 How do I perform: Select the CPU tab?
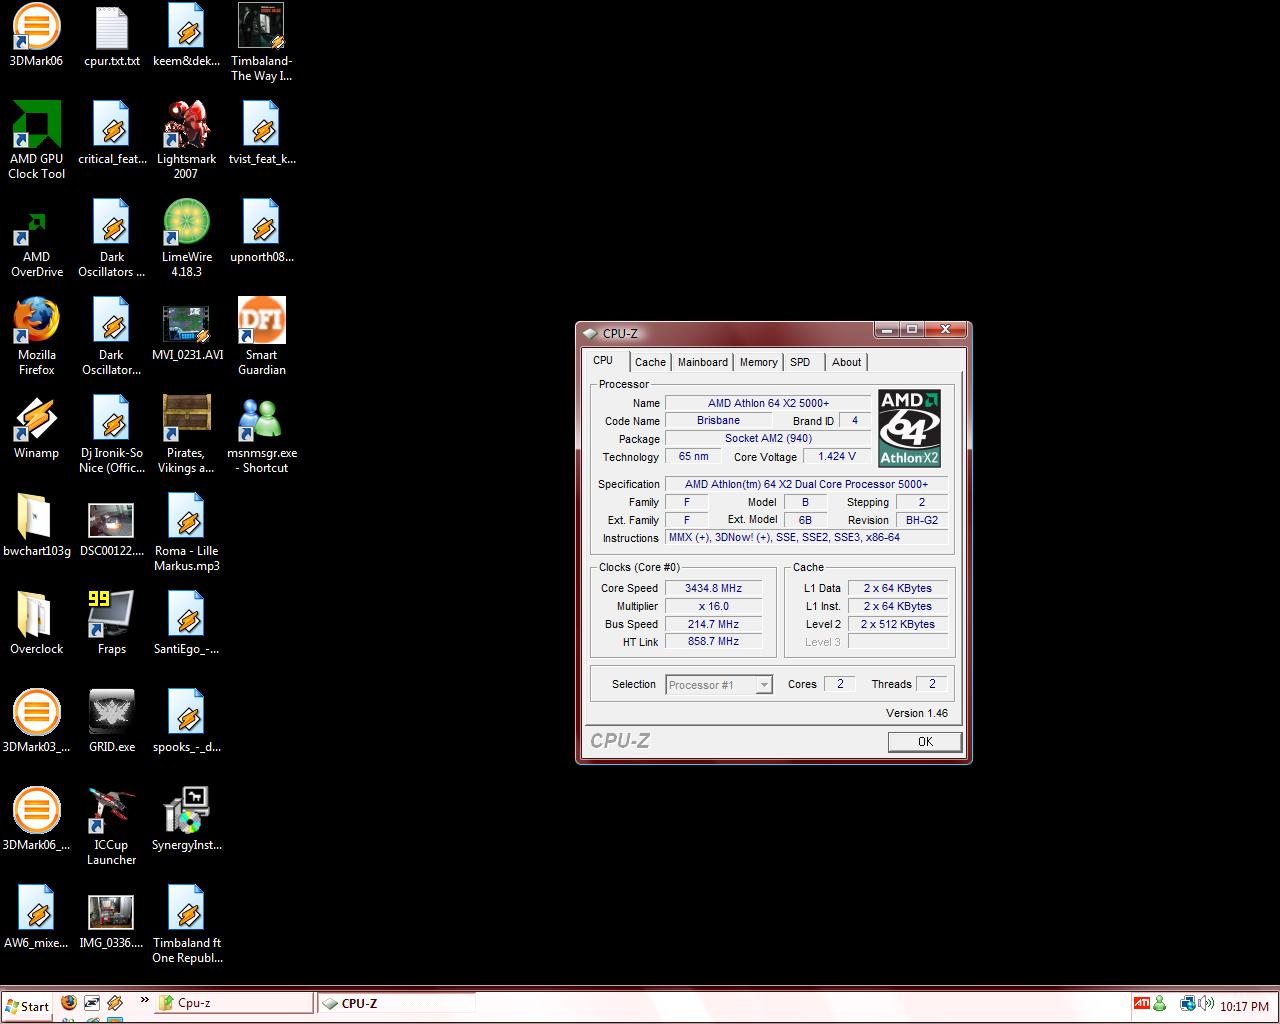[603, 360]
